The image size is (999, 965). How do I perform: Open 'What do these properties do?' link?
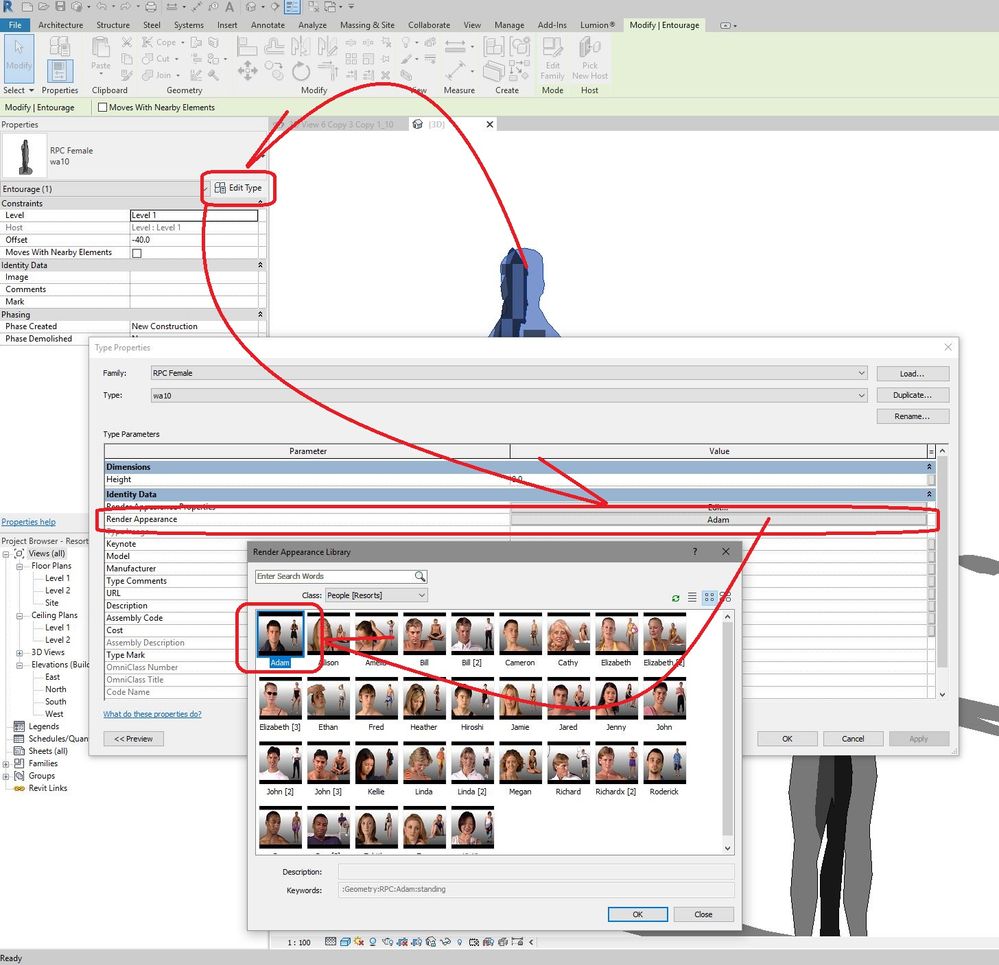click(x=152, y=714)
